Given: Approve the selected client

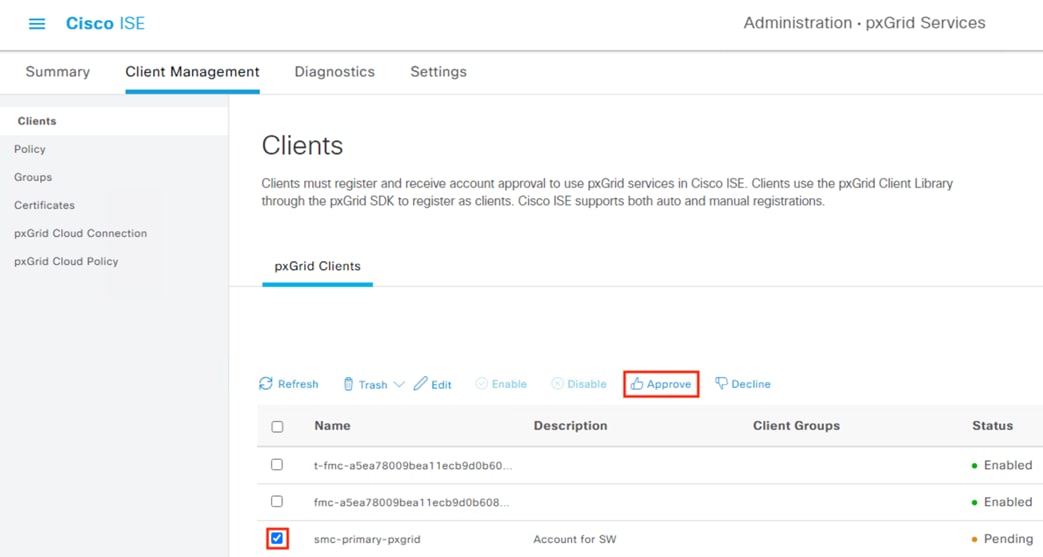Looking at the screenshot, I should click(x=661, y=384).
